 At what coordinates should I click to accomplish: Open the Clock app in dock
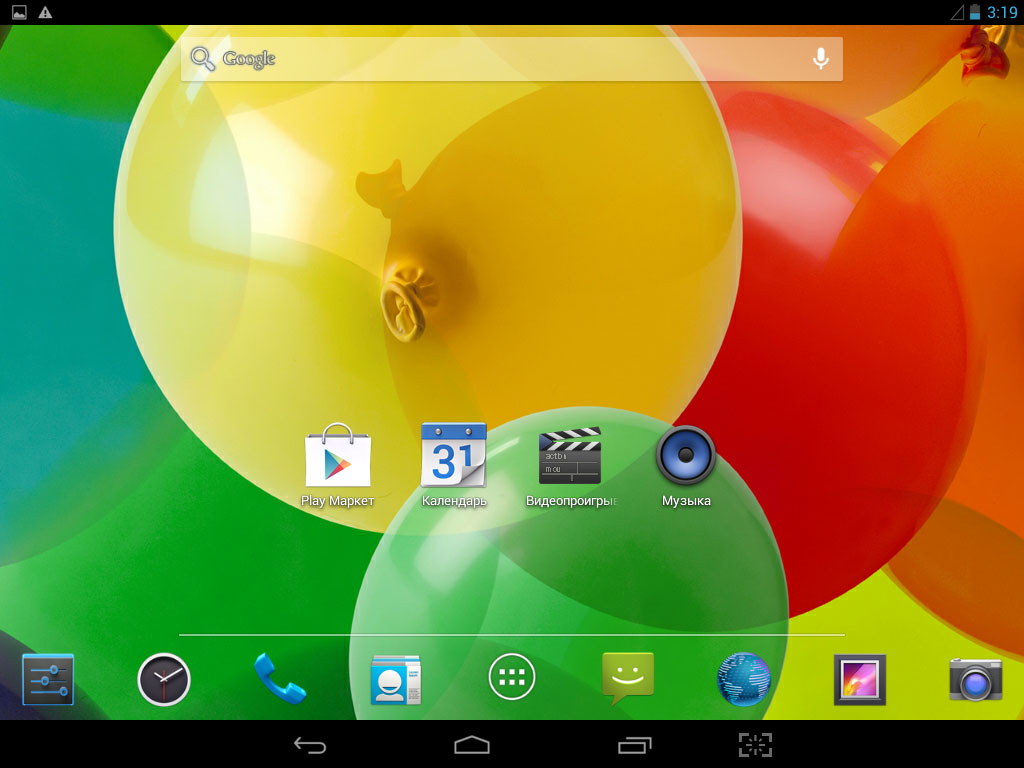(164, 679)
